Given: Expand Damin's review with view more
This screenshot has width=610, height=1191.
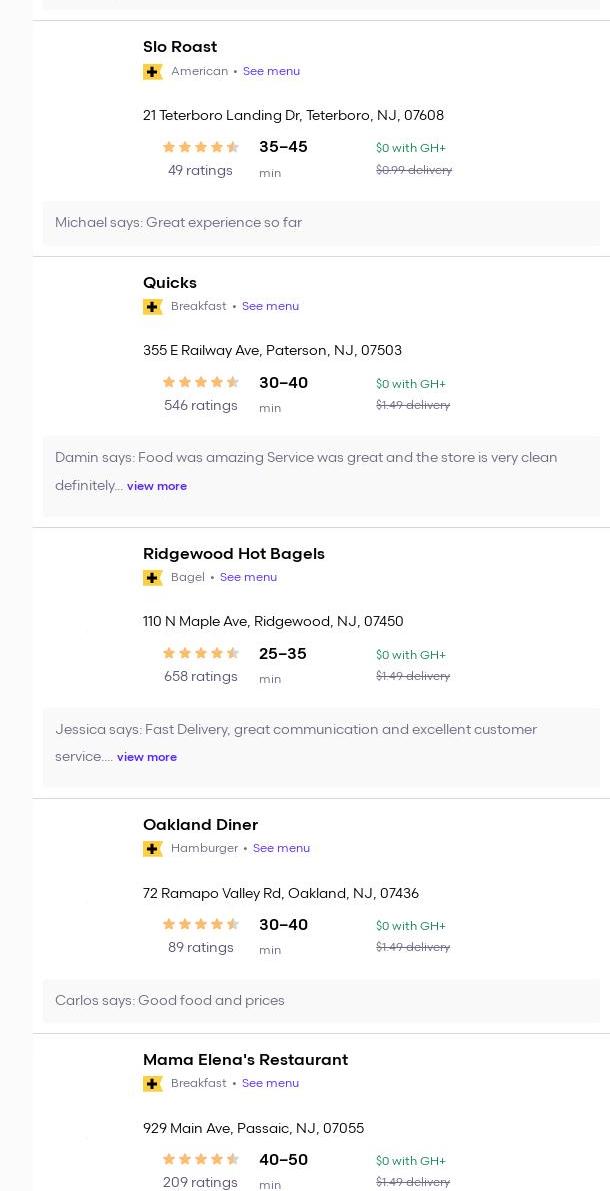Looking at the screenshot, I should coord(156,486).
